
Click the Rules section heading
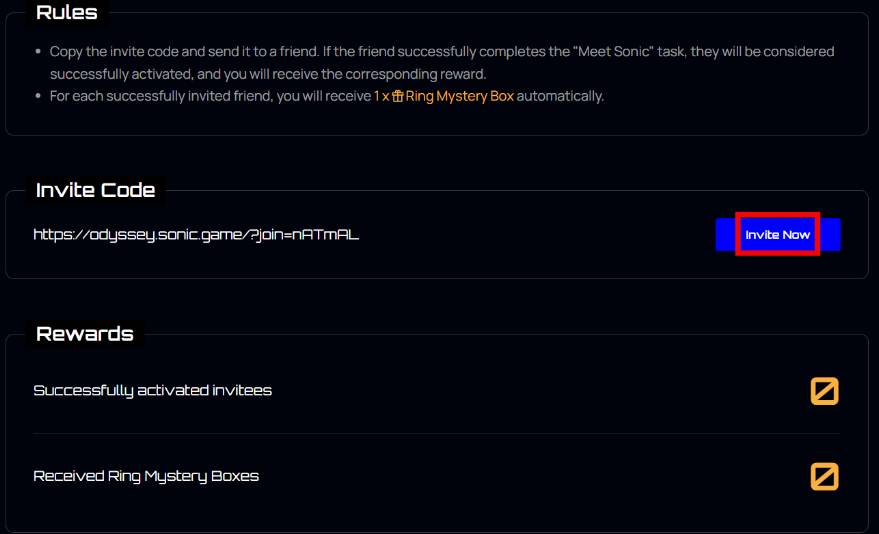tap(67, 12)
